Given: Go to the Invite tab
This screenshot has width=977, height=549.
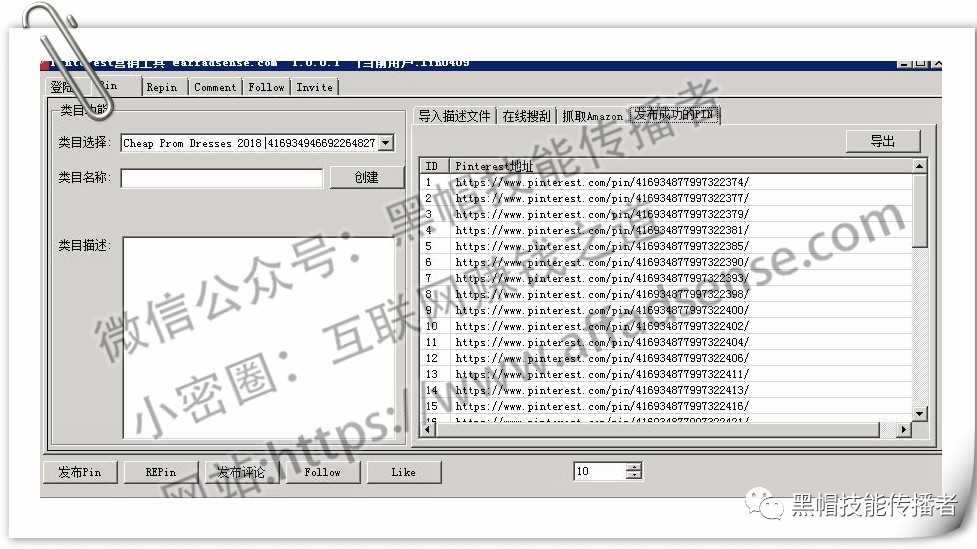Looking at the screenshot, I should [315, 87].
